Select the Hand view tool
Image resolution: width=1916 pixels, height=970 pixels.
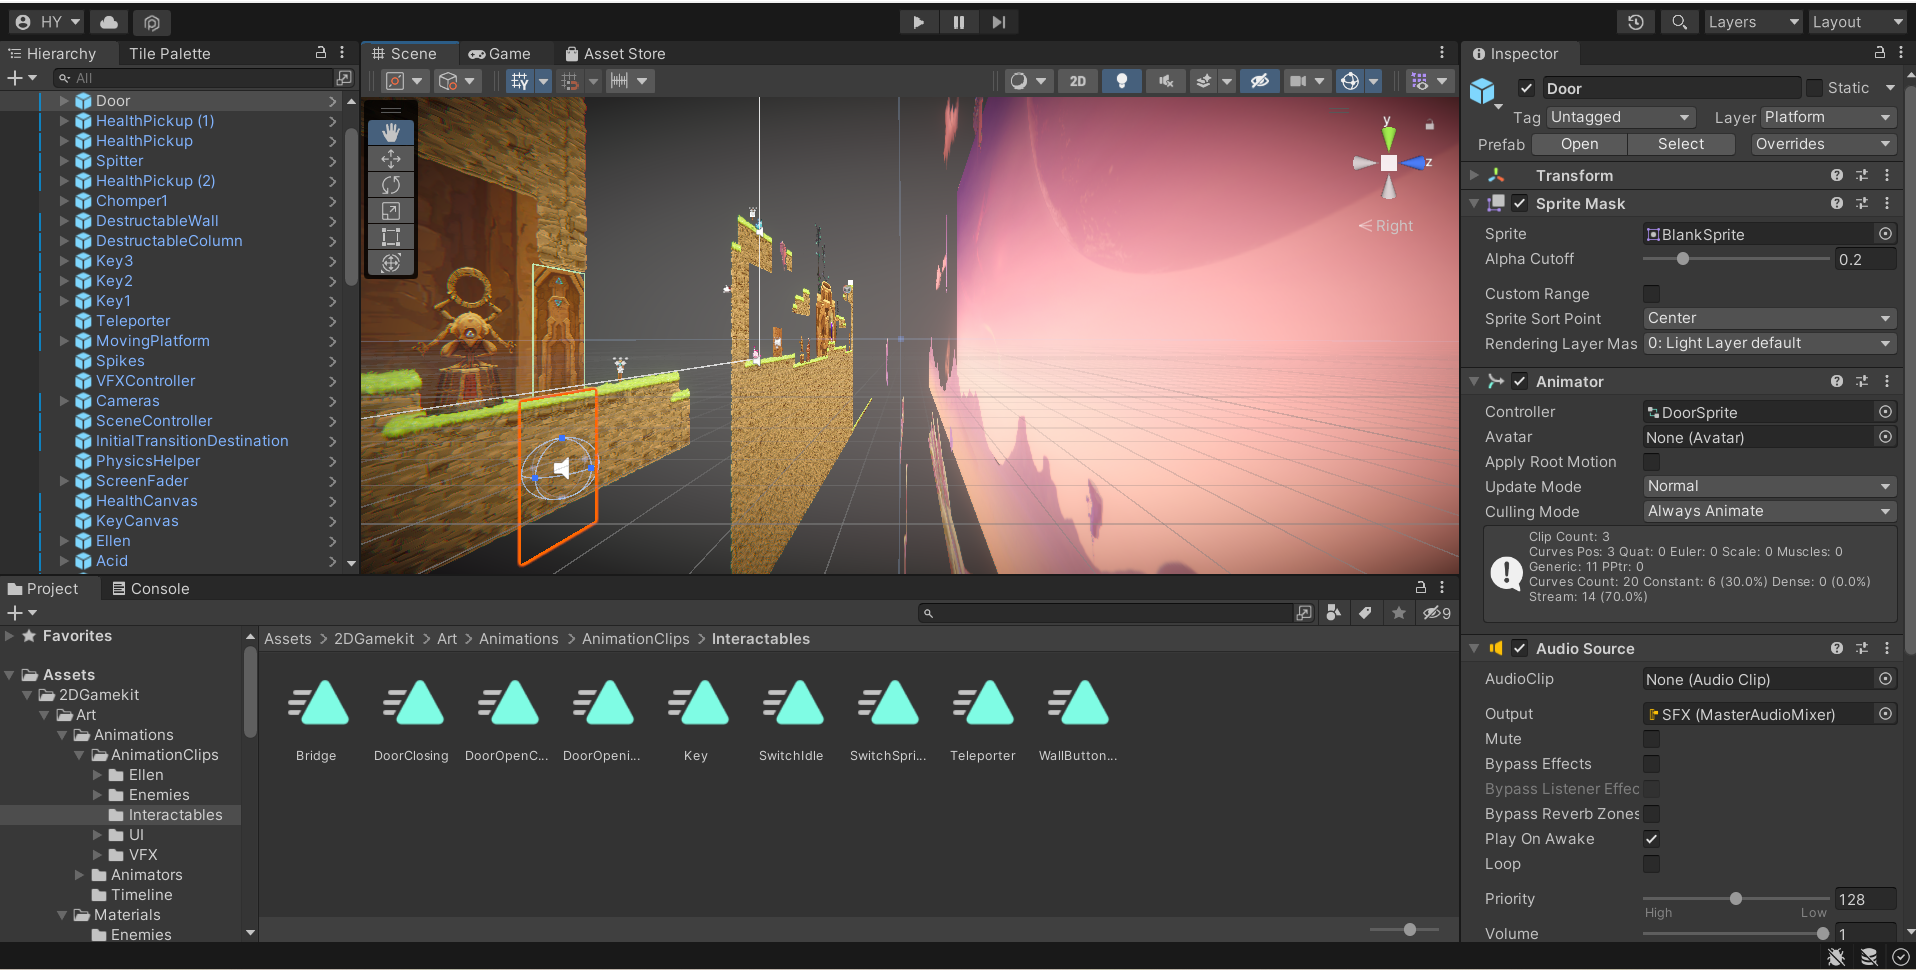point(391,132)
